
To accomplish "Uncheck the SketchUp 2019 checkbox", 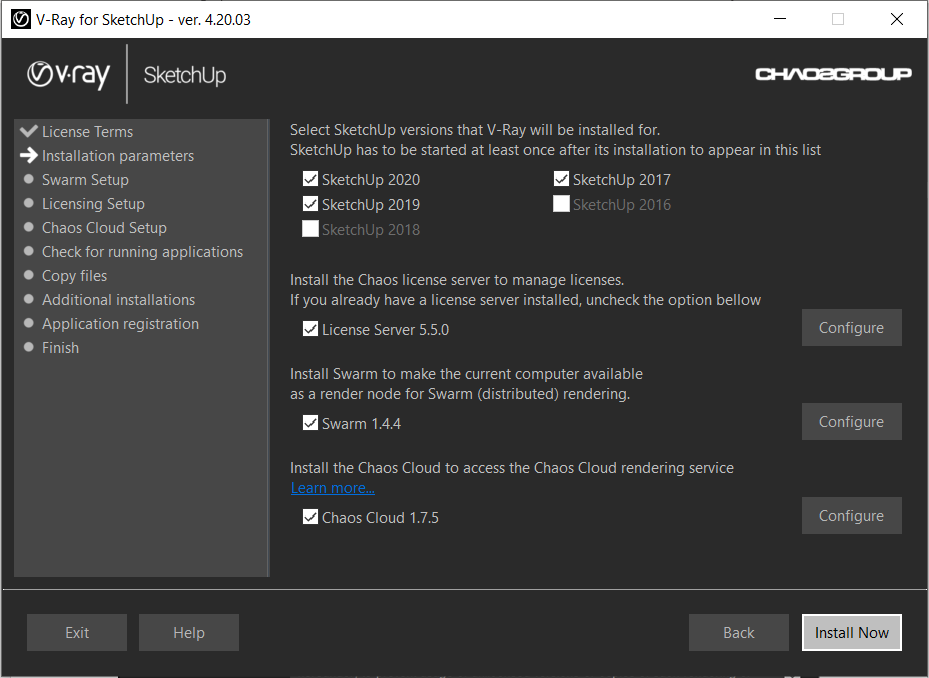I will (310, 204).
